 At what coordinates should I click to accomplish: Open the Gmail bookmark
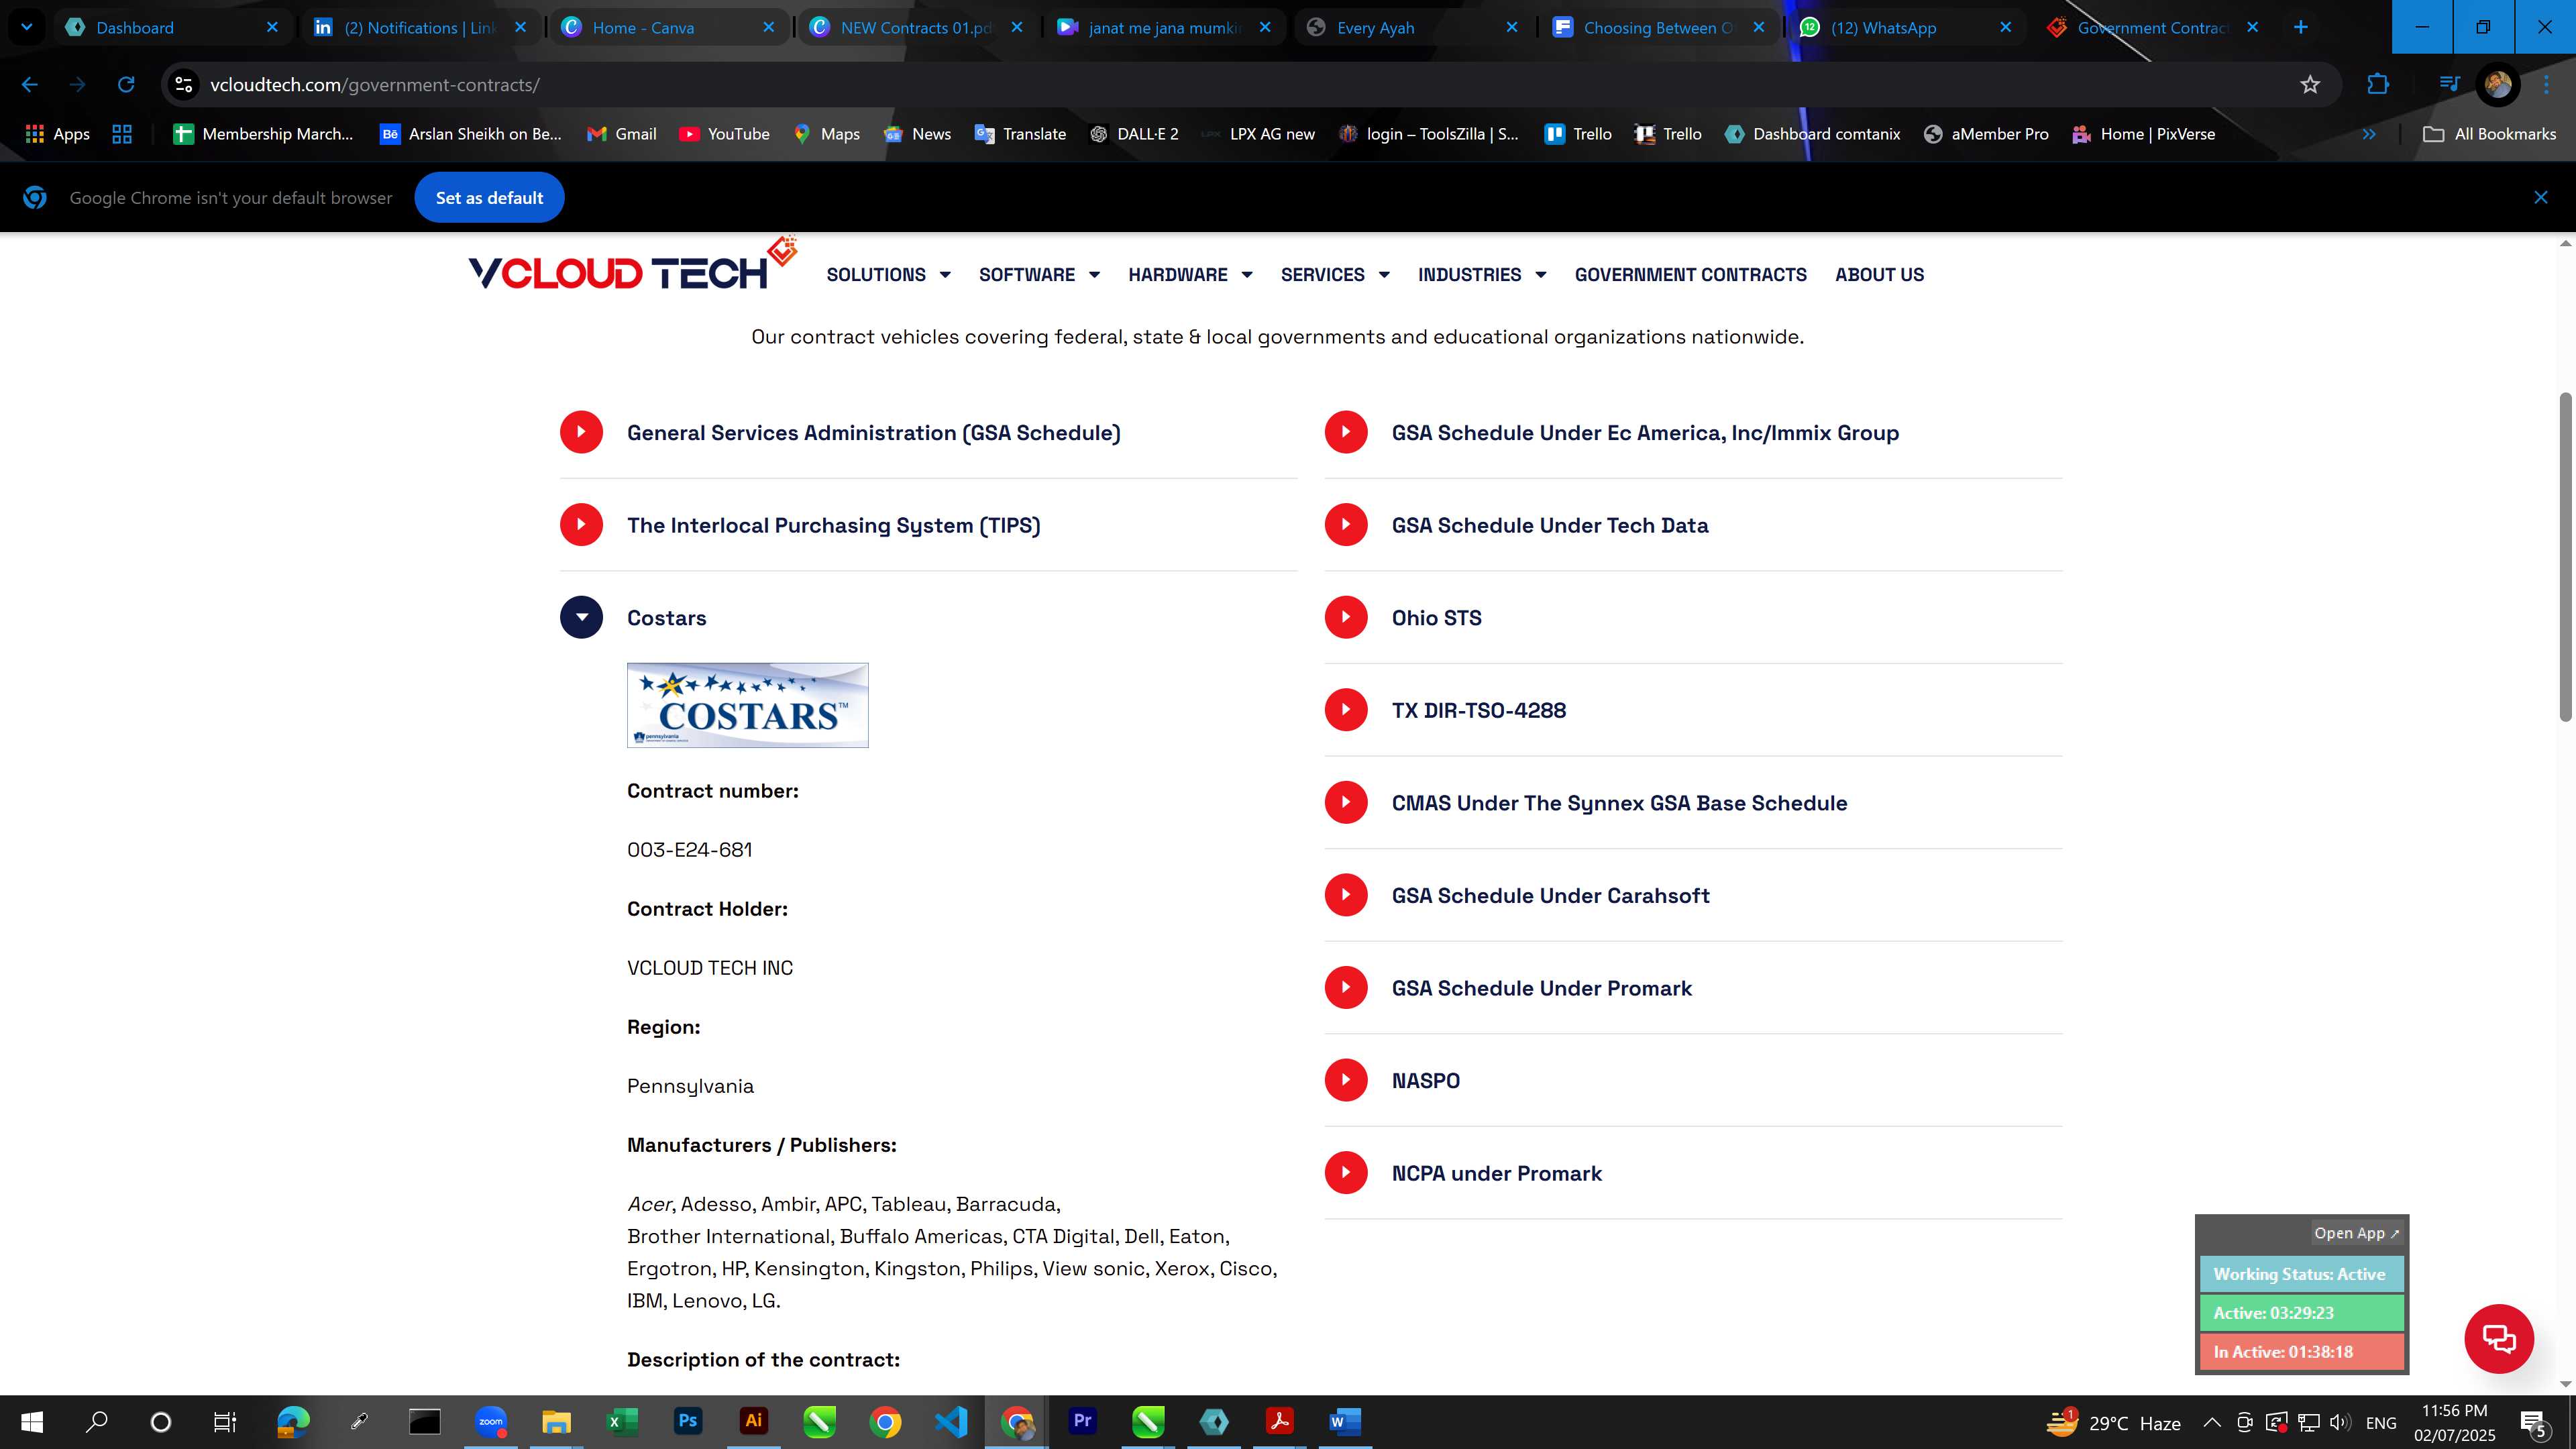pyautogui.click(x=621, y=134)
